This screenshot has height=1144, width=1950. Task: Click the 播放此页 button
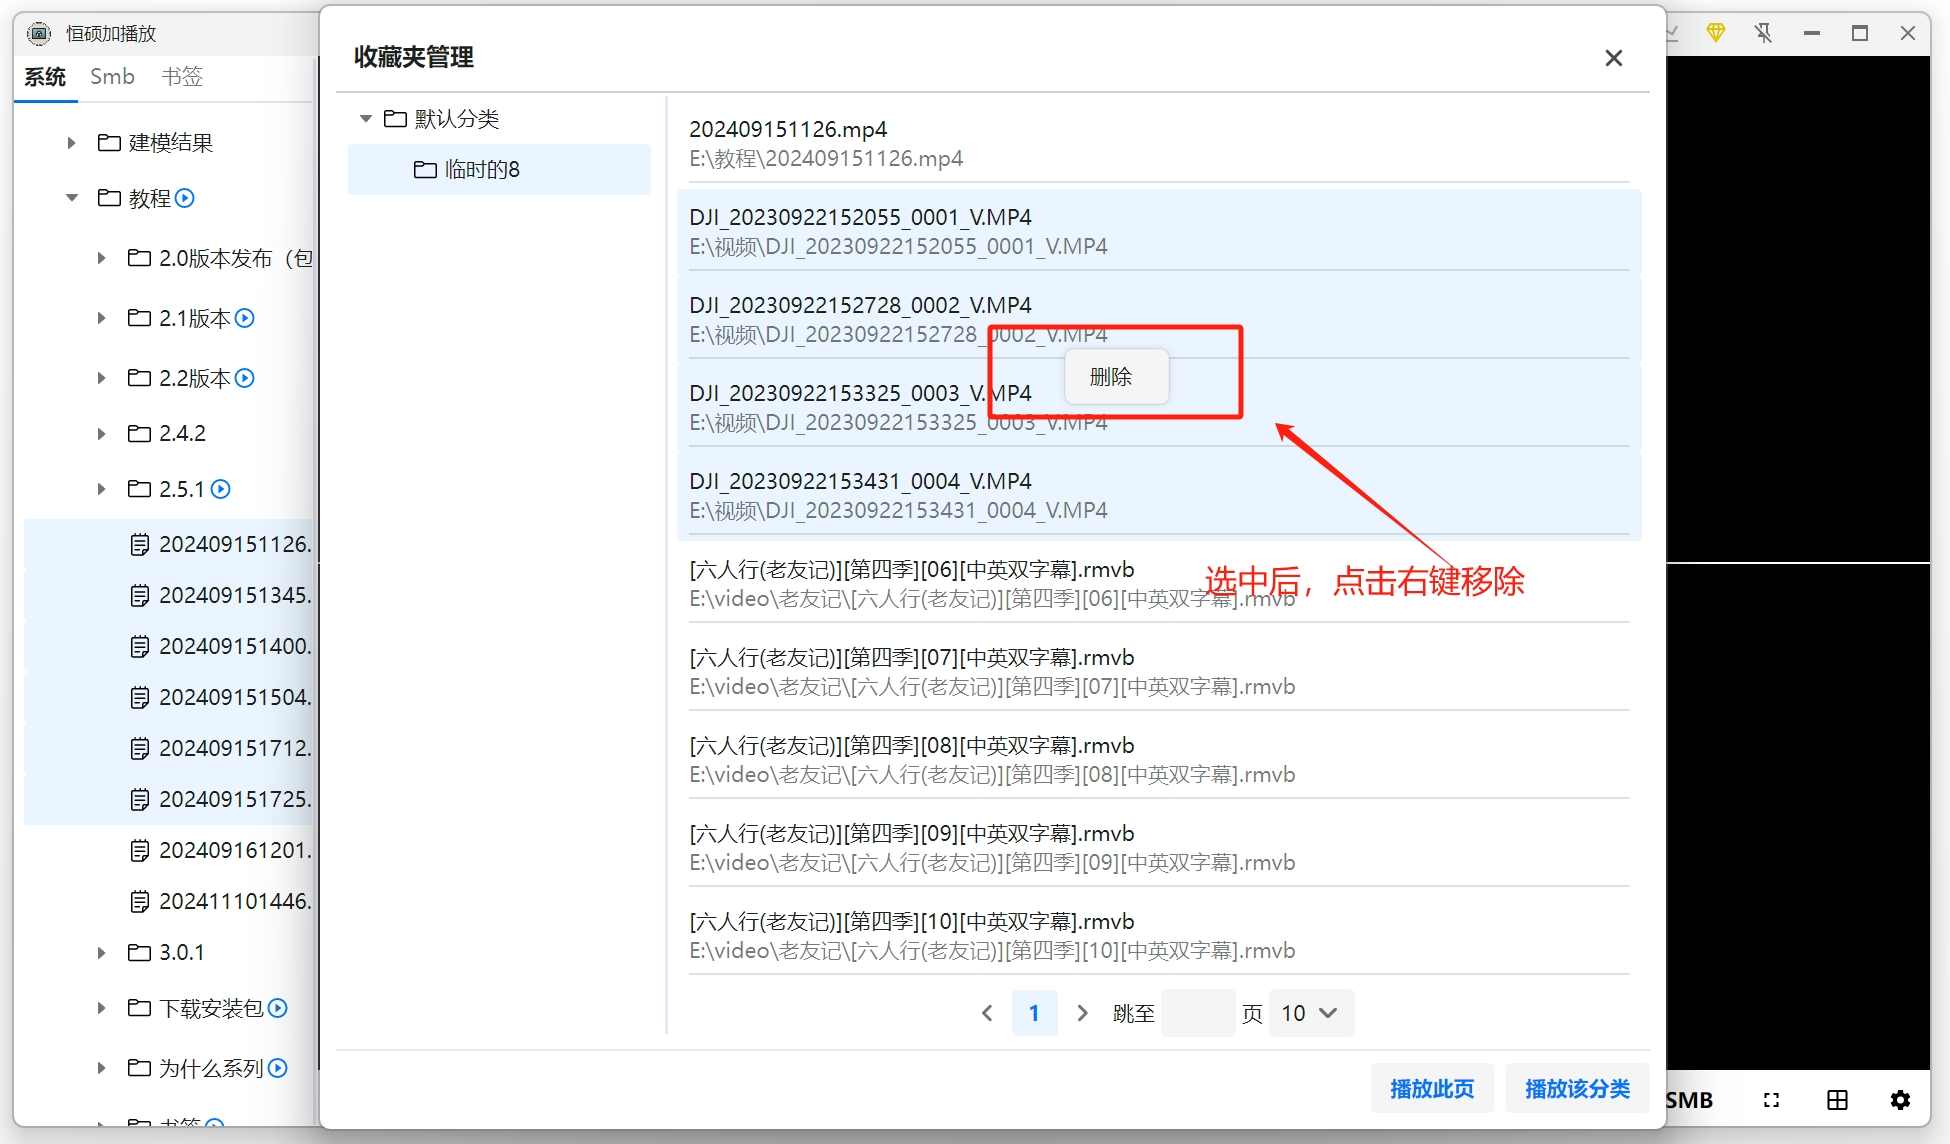(1431, 1088)
